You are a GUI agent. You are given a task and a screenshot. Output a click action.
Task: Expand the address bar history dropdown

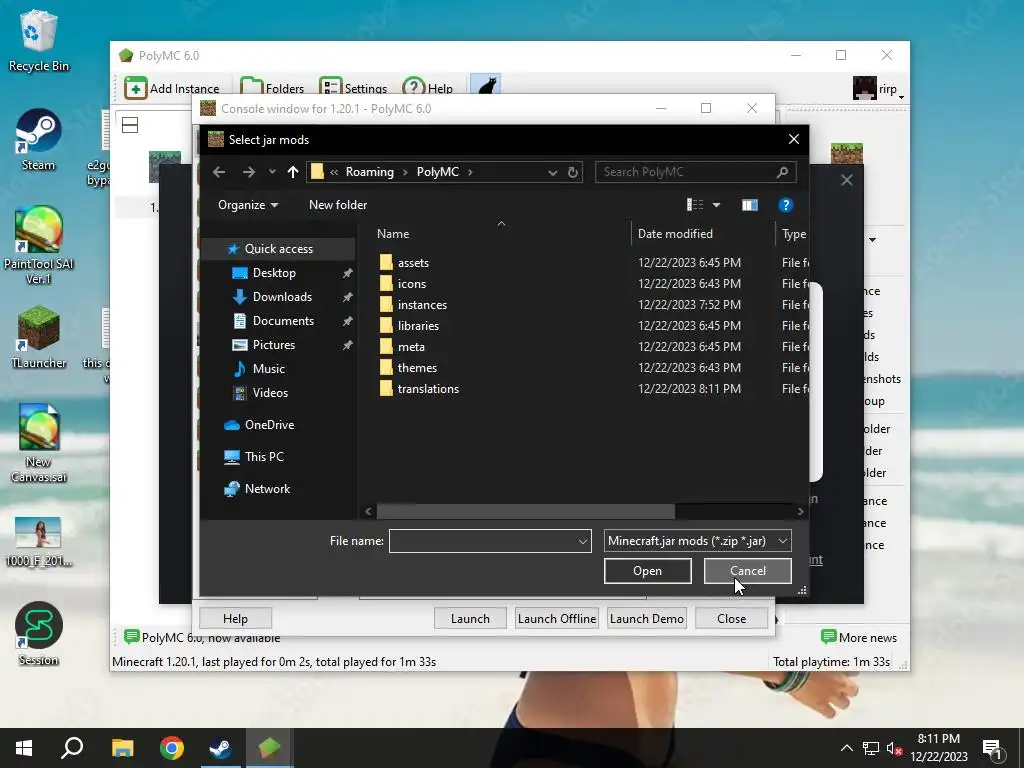click(552, 172)
